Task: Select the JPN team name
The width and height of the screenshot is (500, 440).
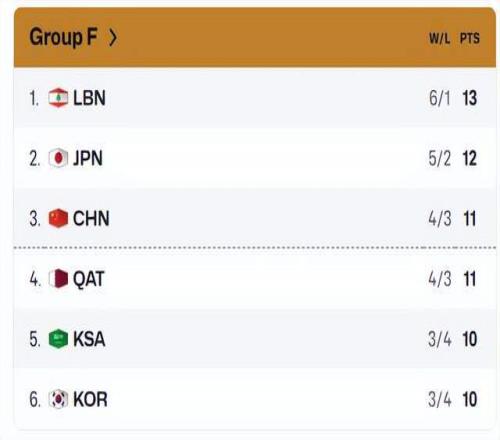Action: click(x=88, y=158)
